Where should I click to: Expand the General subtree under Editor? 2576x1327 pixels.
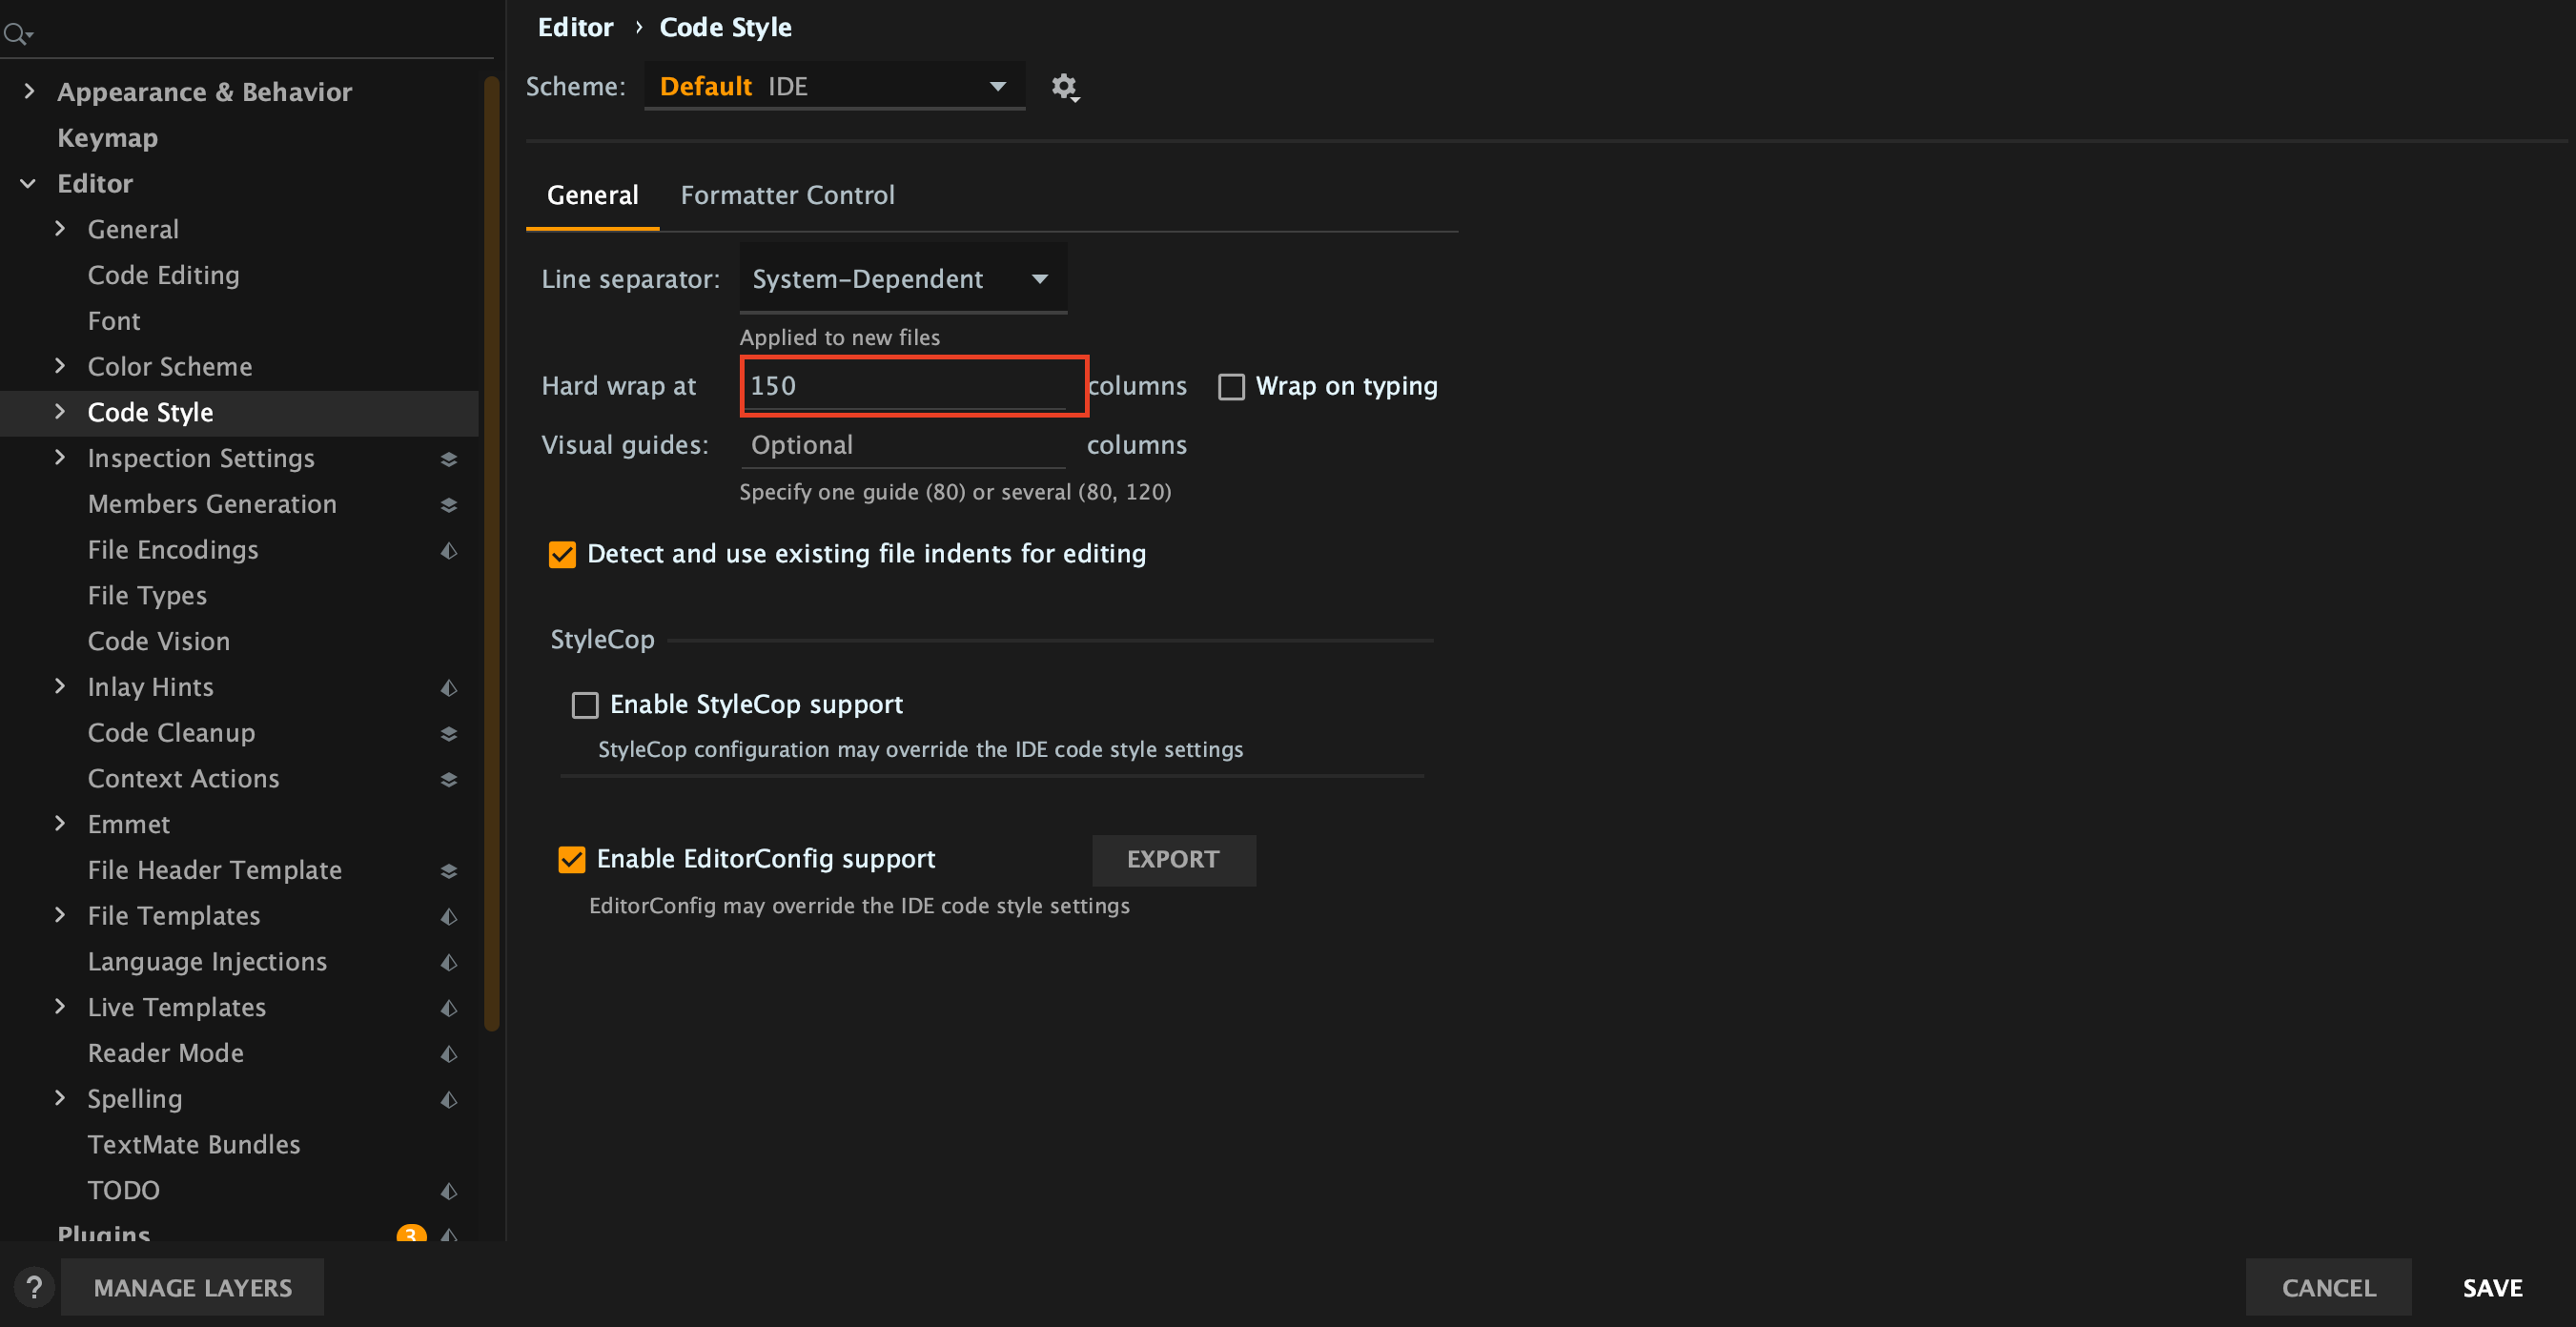pyautogui.click(x=60, y=228)
